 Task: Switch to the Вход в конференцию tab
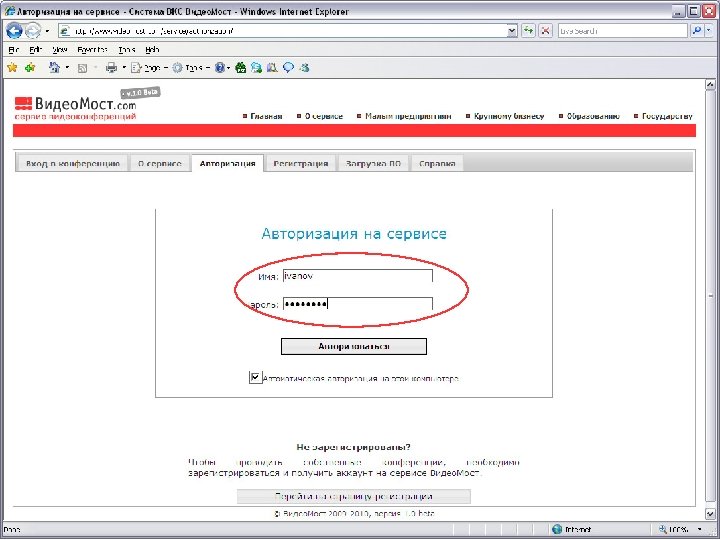[73, 163]
